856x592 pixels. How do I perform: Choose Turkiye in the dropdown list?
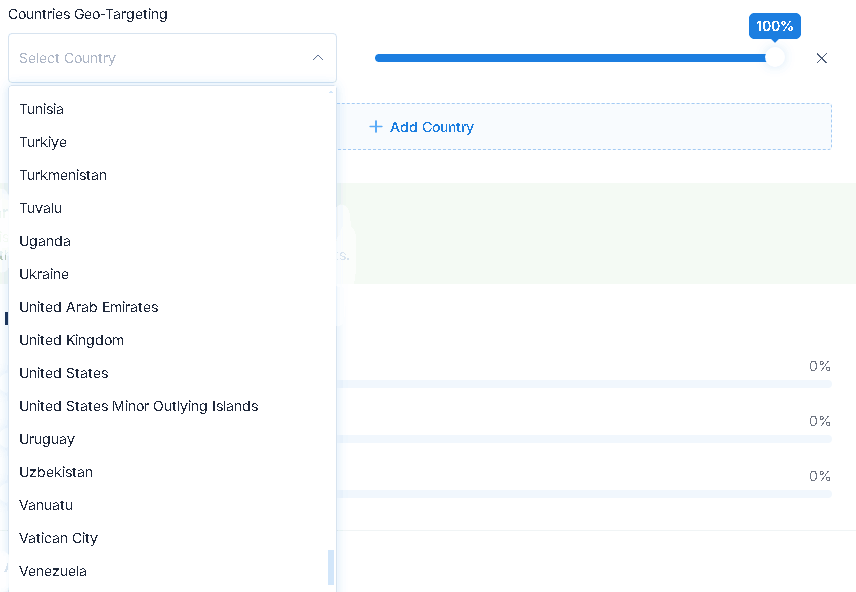point(173,142)
